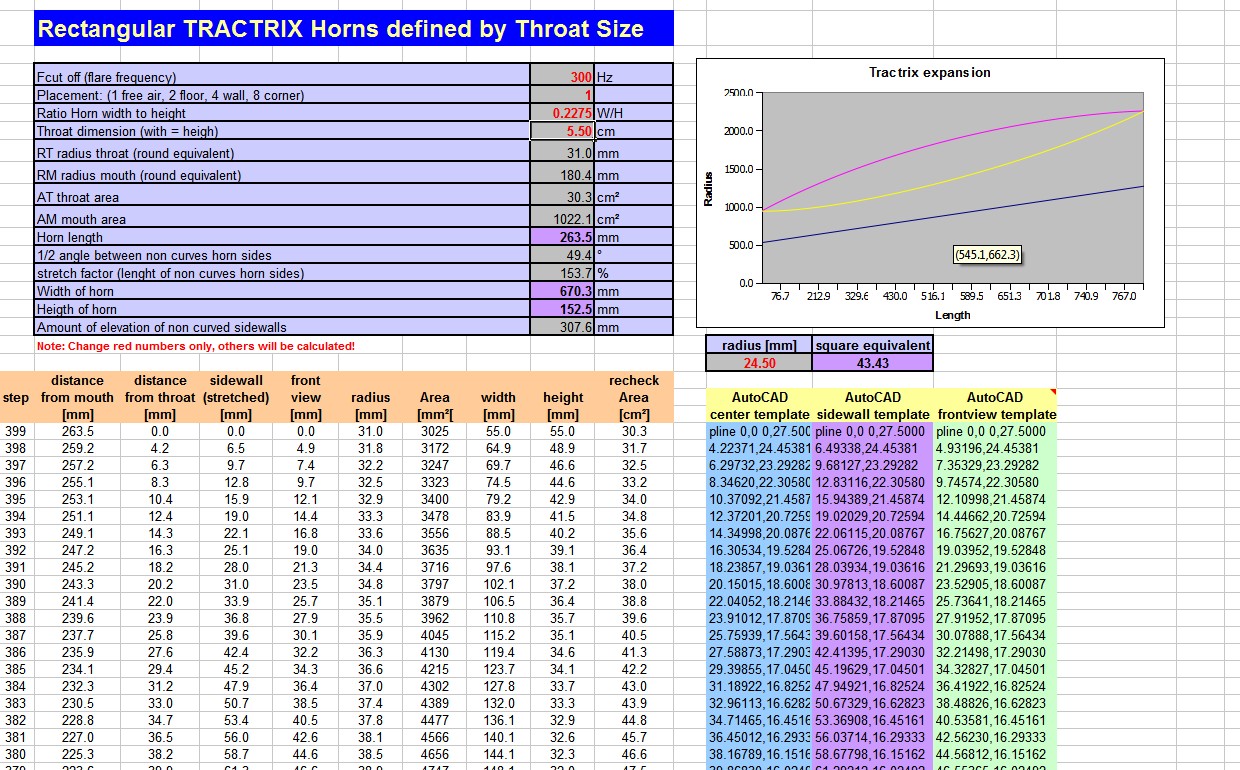The height and width of the screenshot is (770, 1240).
Task: Click the elevation value 307.6
Action: (562, 327)
